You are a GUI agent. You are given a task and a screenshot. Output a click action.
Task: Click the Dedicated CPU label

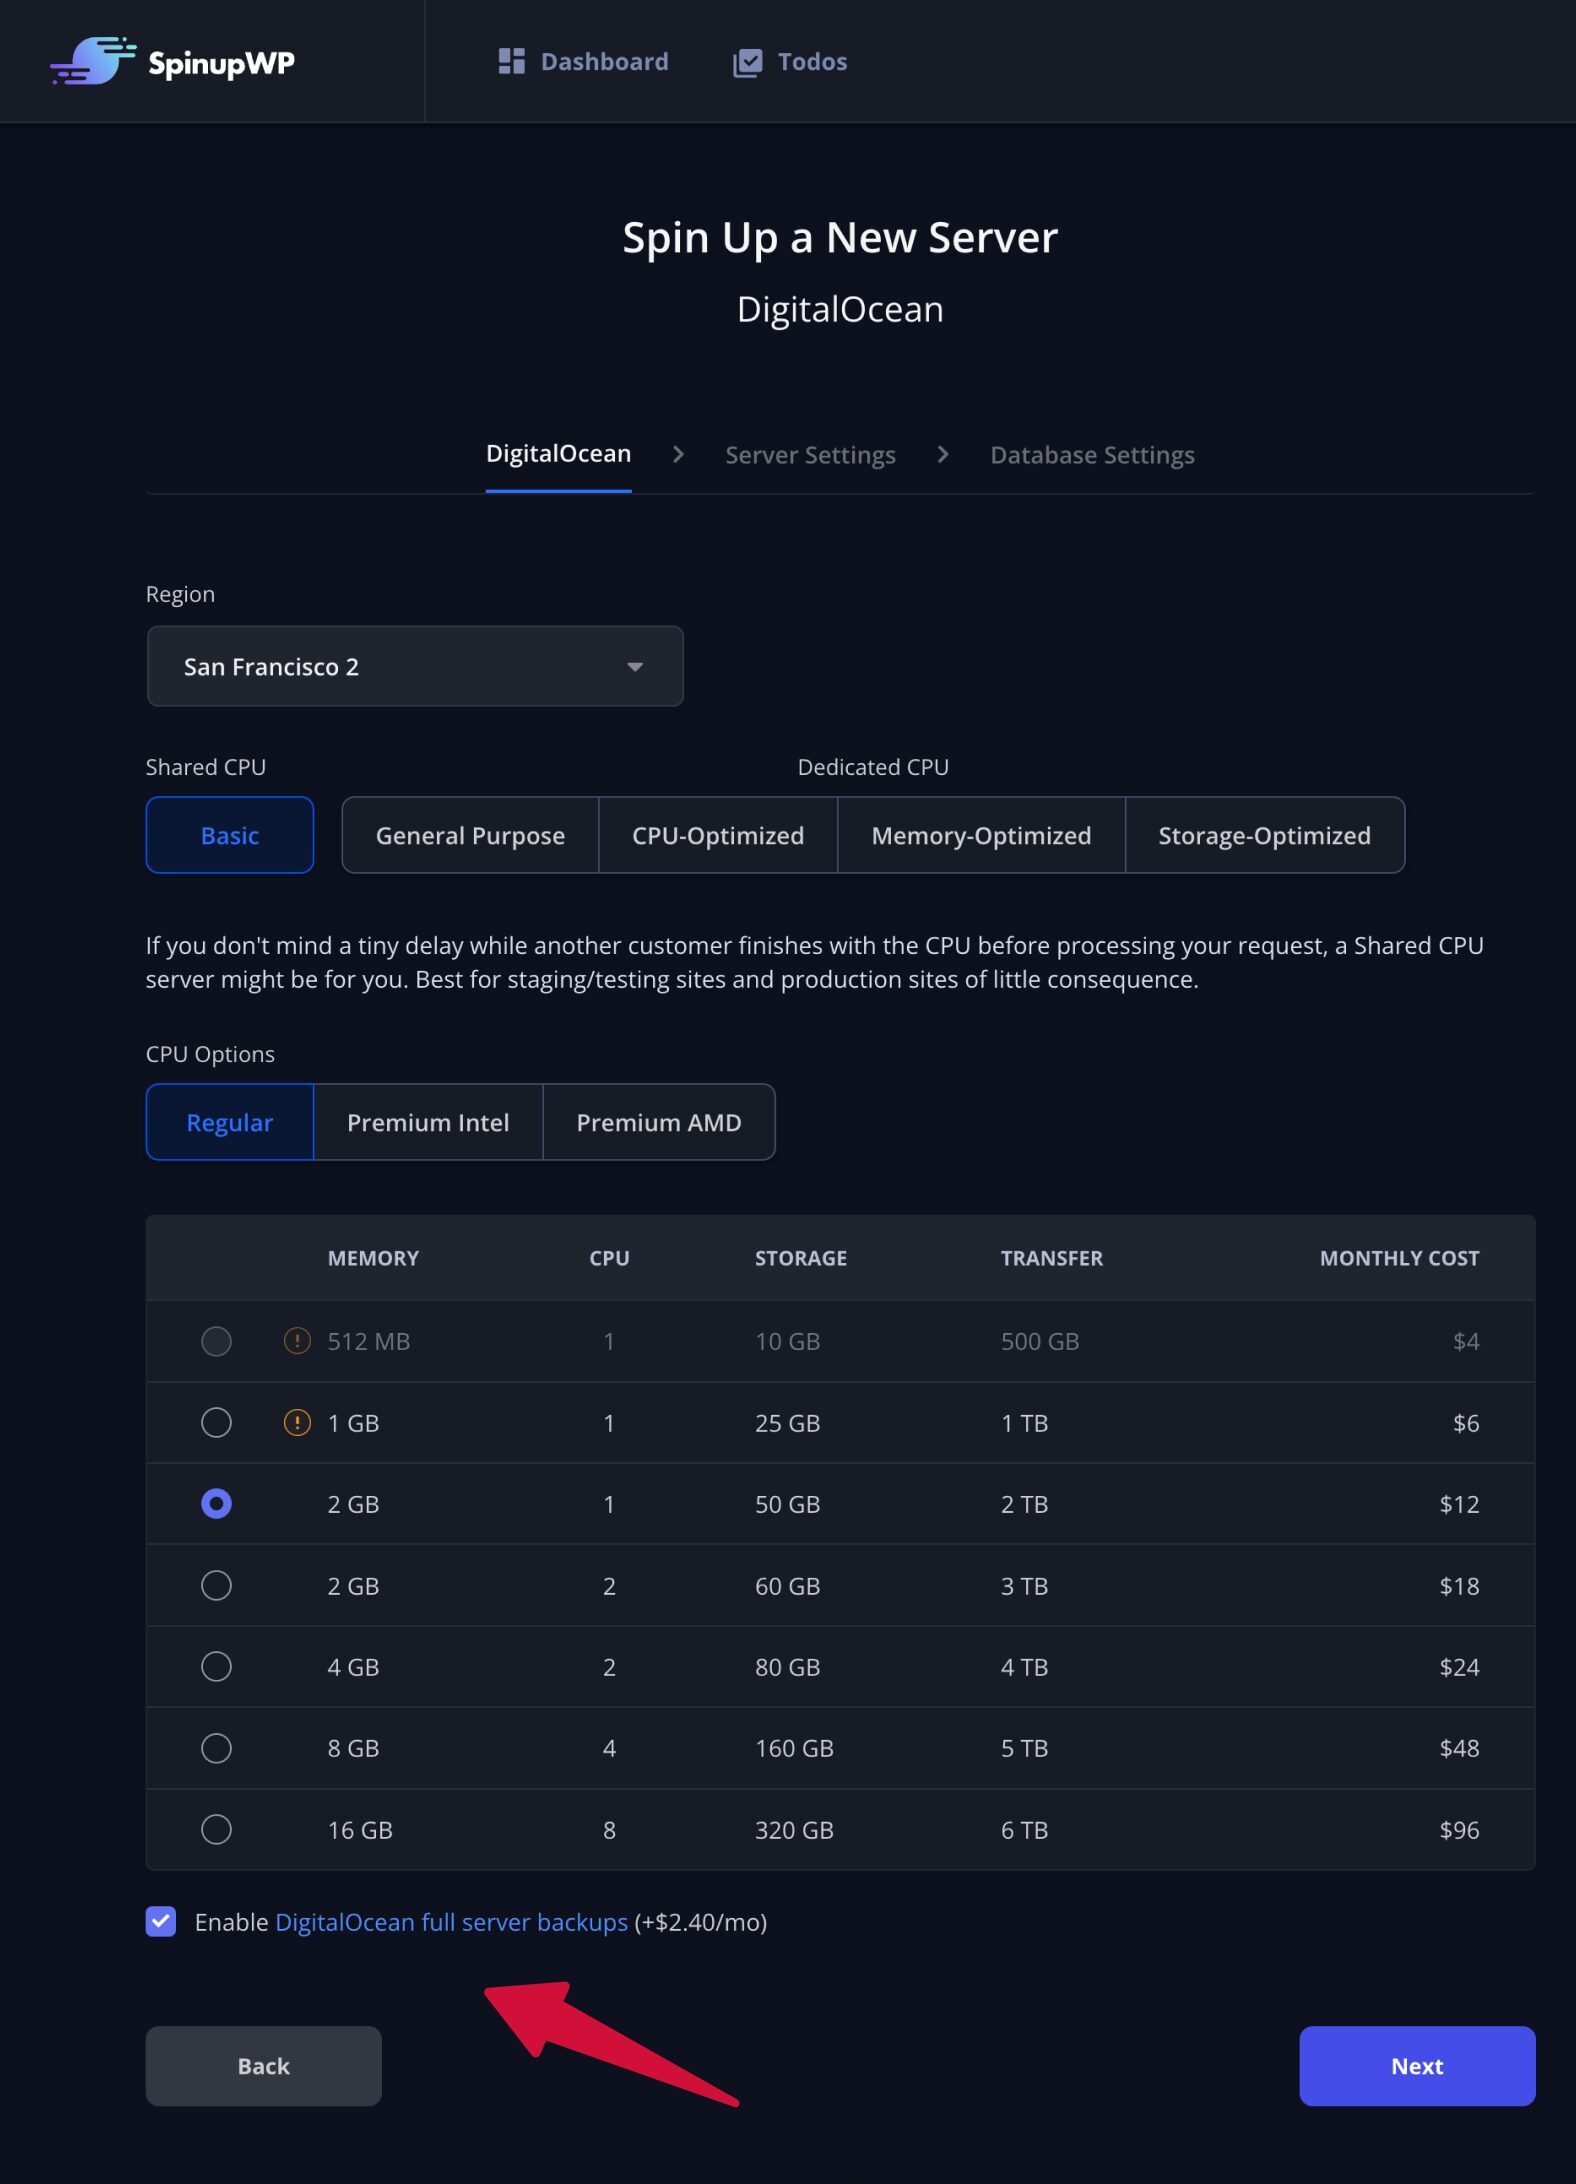873,767
